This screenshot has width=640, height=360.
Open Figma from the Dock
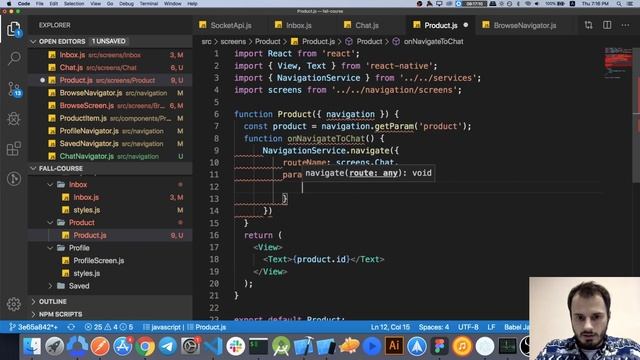point(439,346)
